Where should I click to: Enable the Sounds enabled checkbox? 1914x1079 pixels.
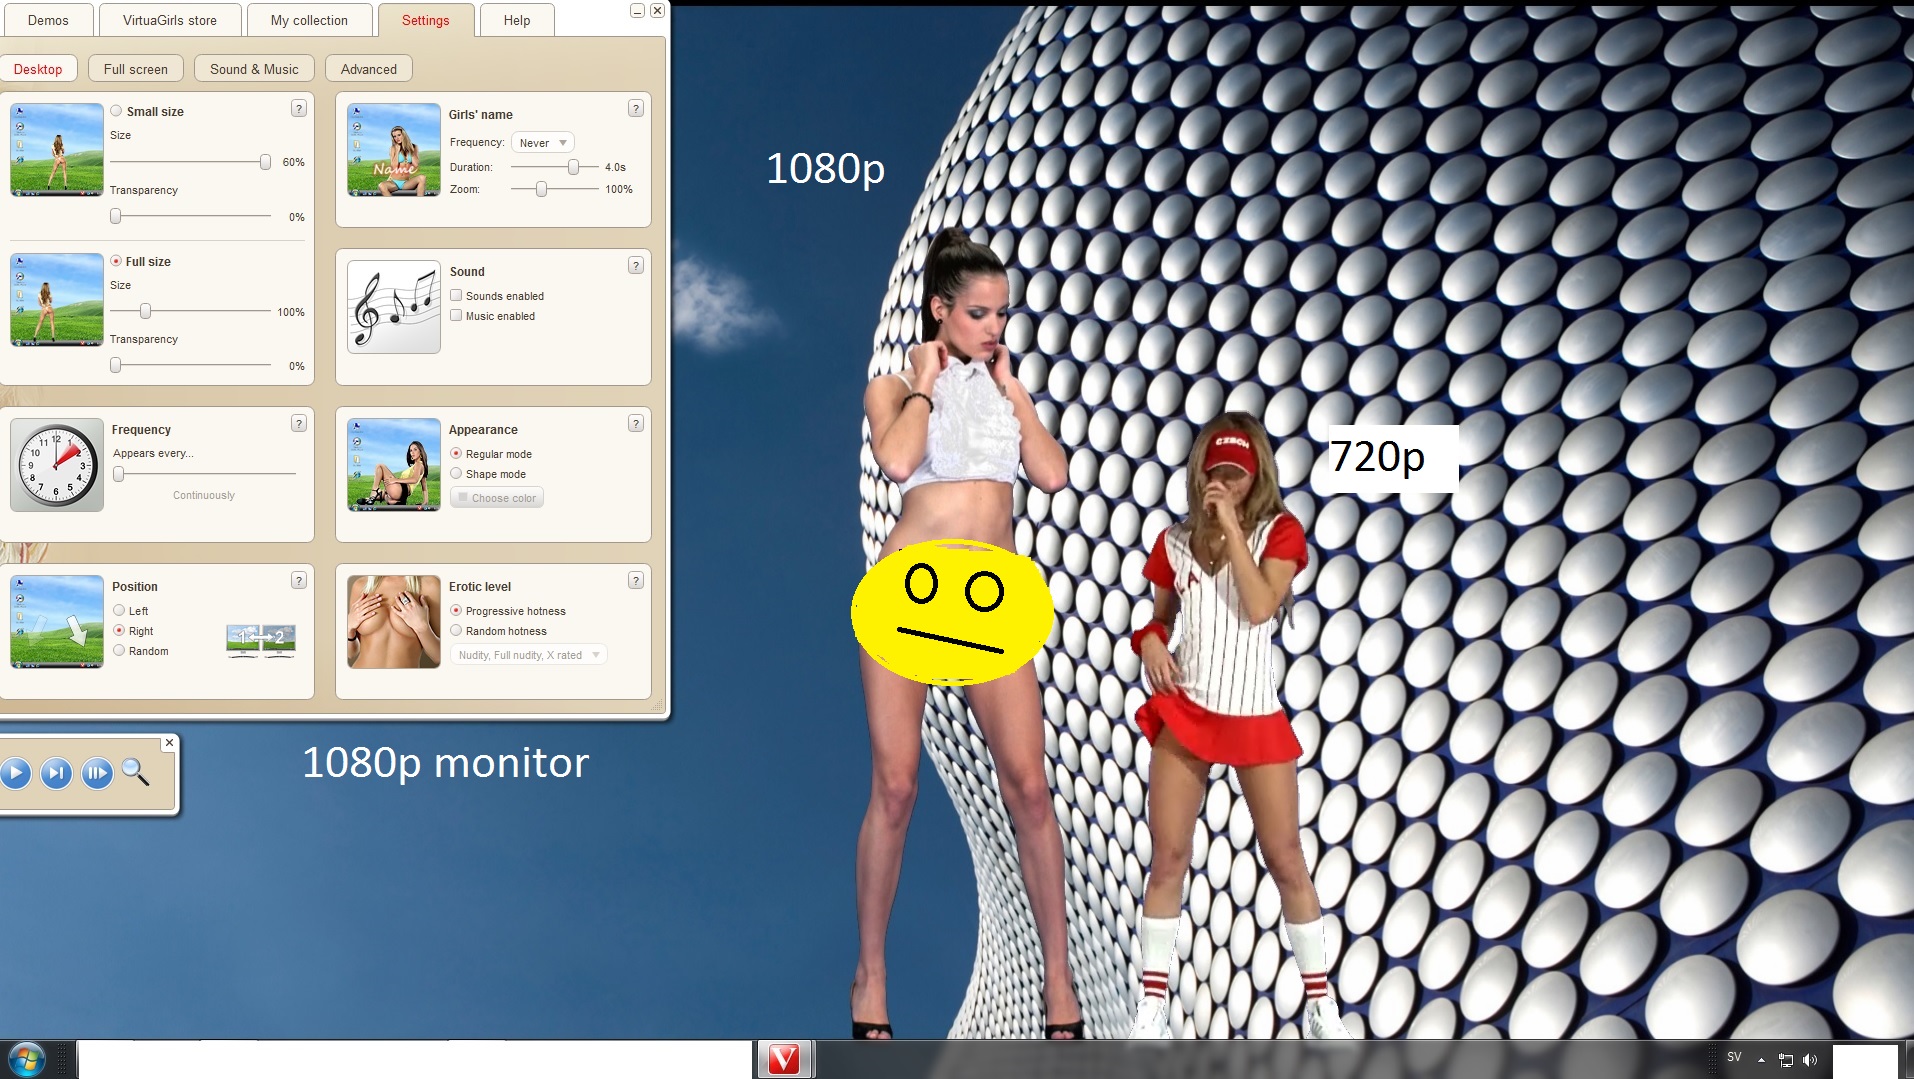(x=456, y=295)
